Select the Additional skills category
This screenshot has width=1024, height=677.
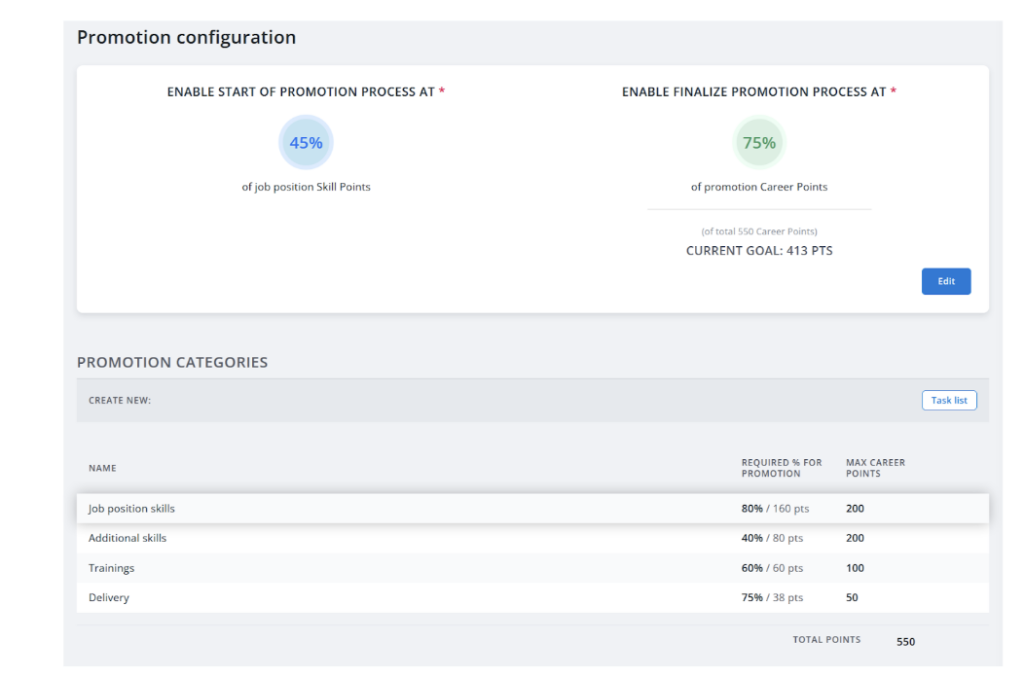[x=128, y=538]
